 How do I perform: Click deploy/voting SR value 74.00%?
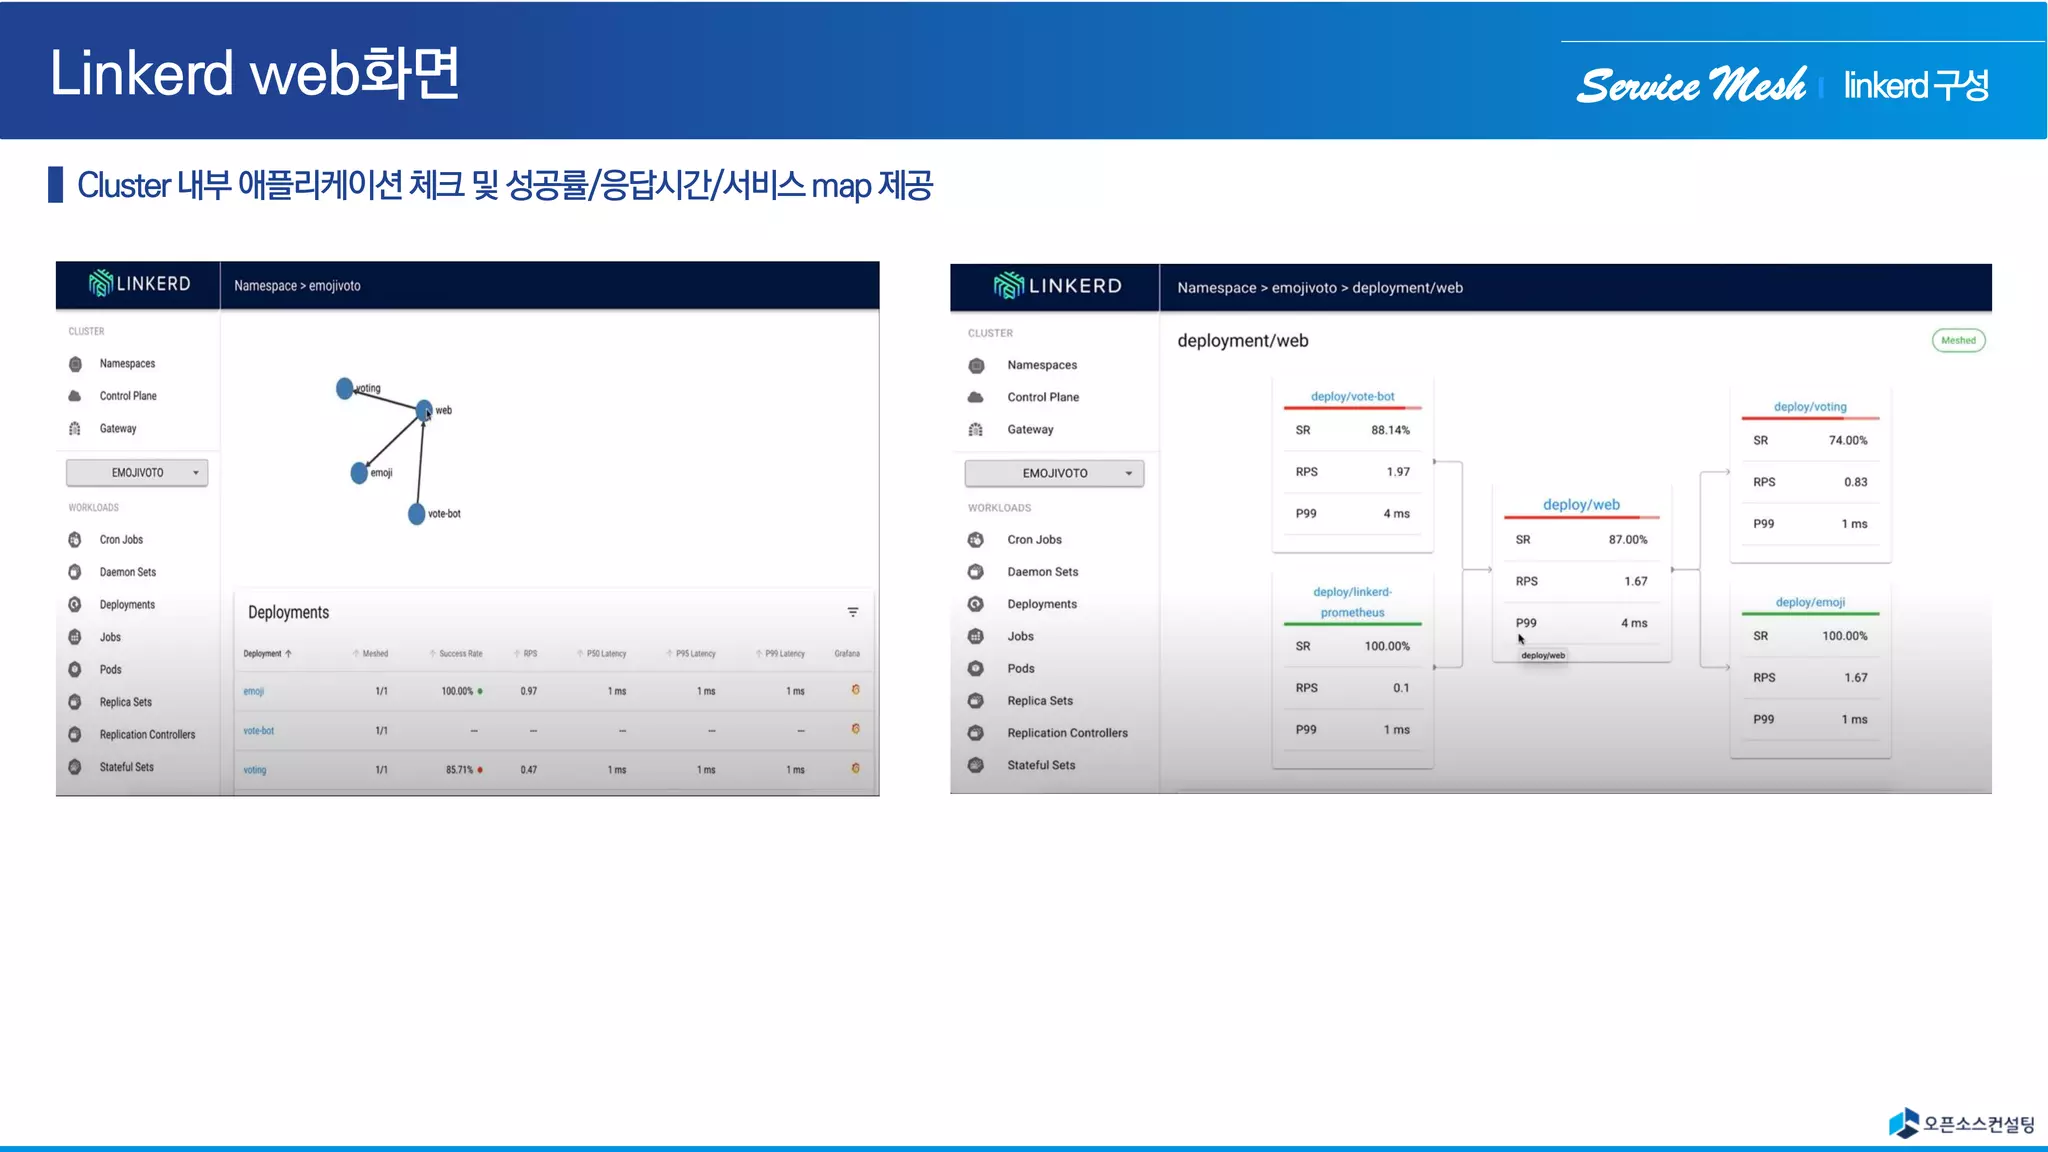pos(1848,441)
